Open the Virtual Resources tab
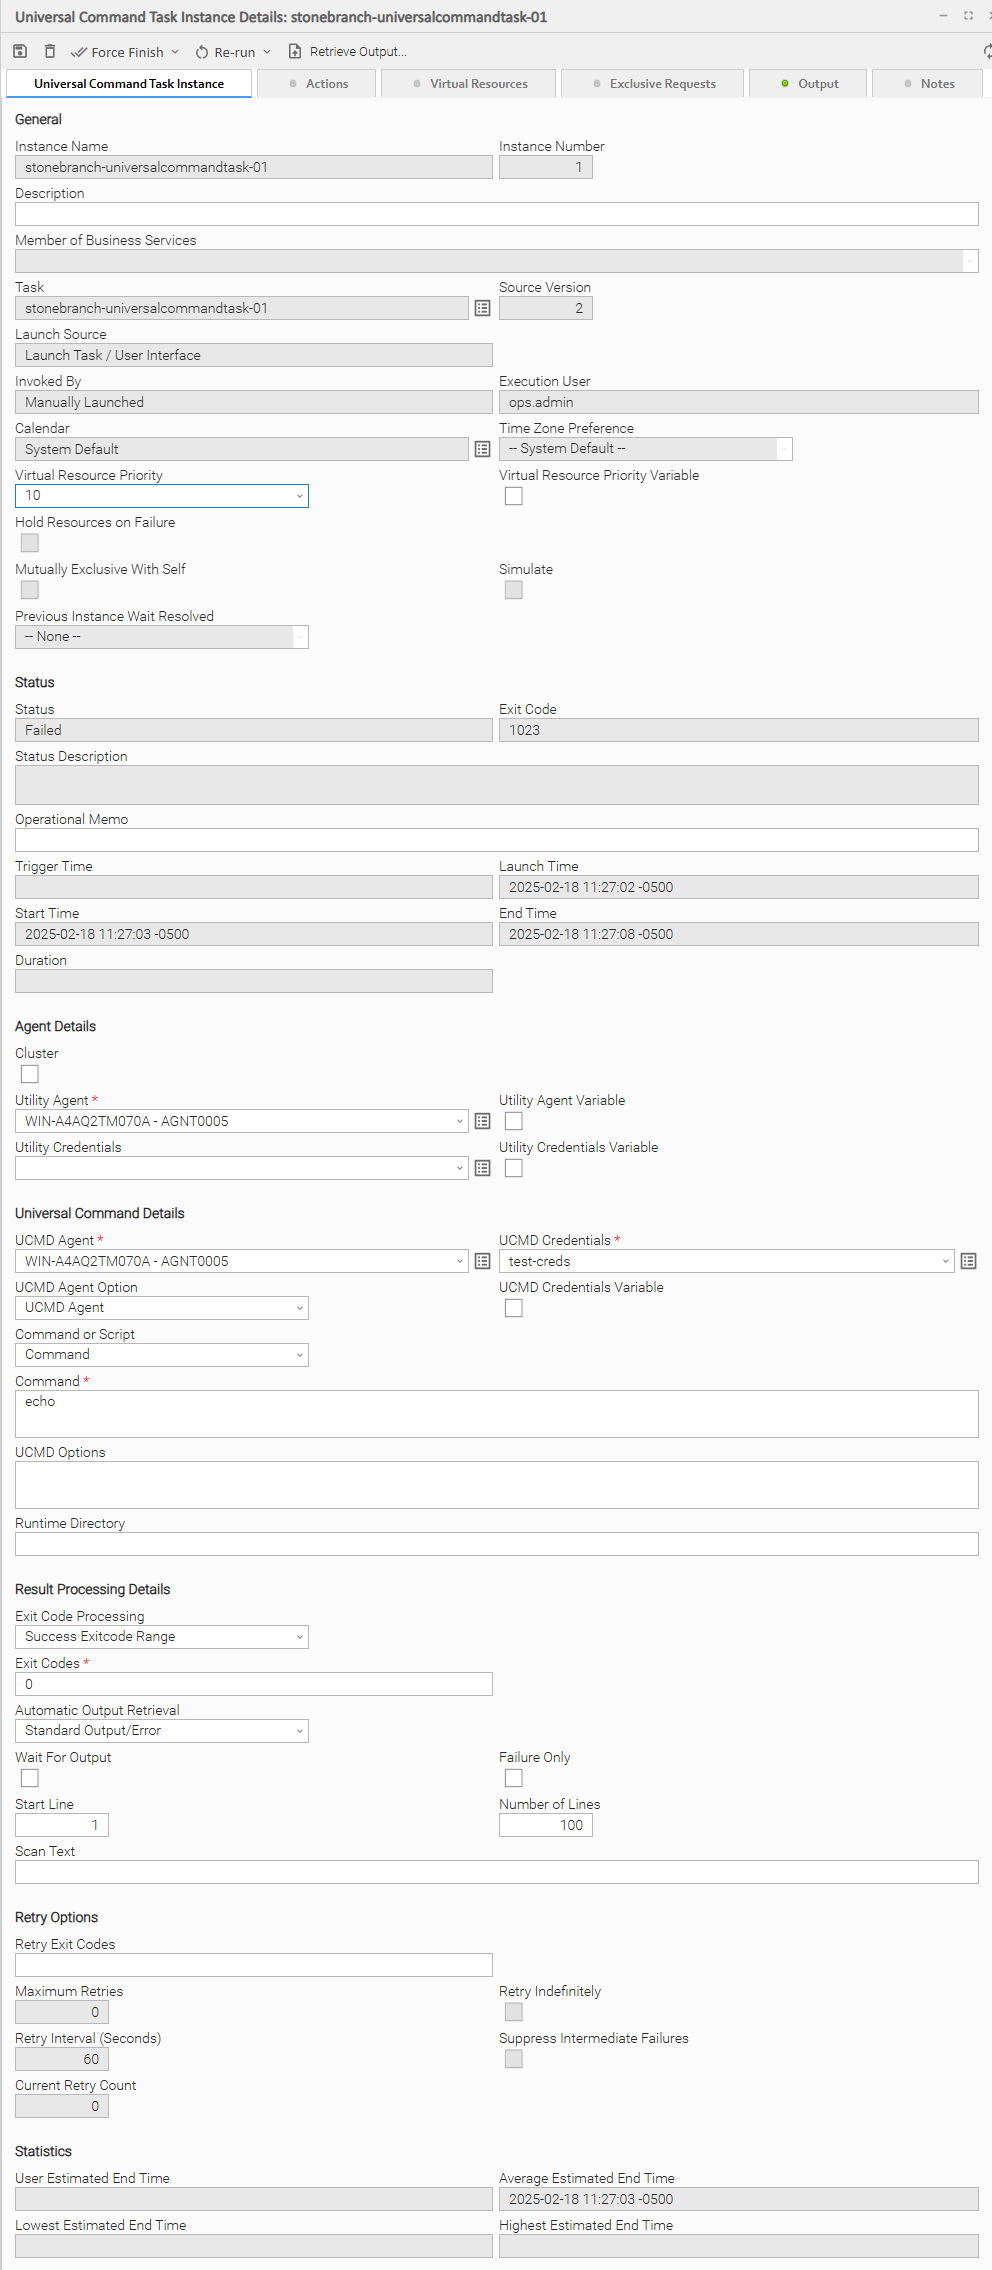This screenshot has height=2270, width=992. (469, 84)
